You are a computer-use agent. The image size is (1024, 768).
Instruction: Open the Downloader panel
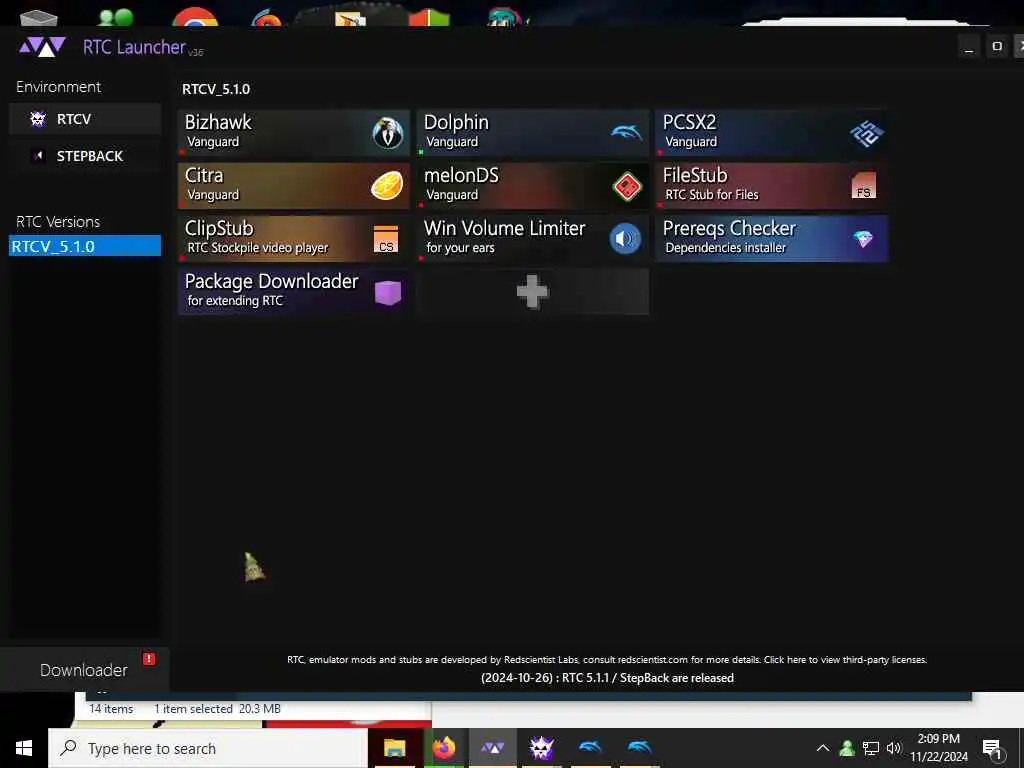84,670
